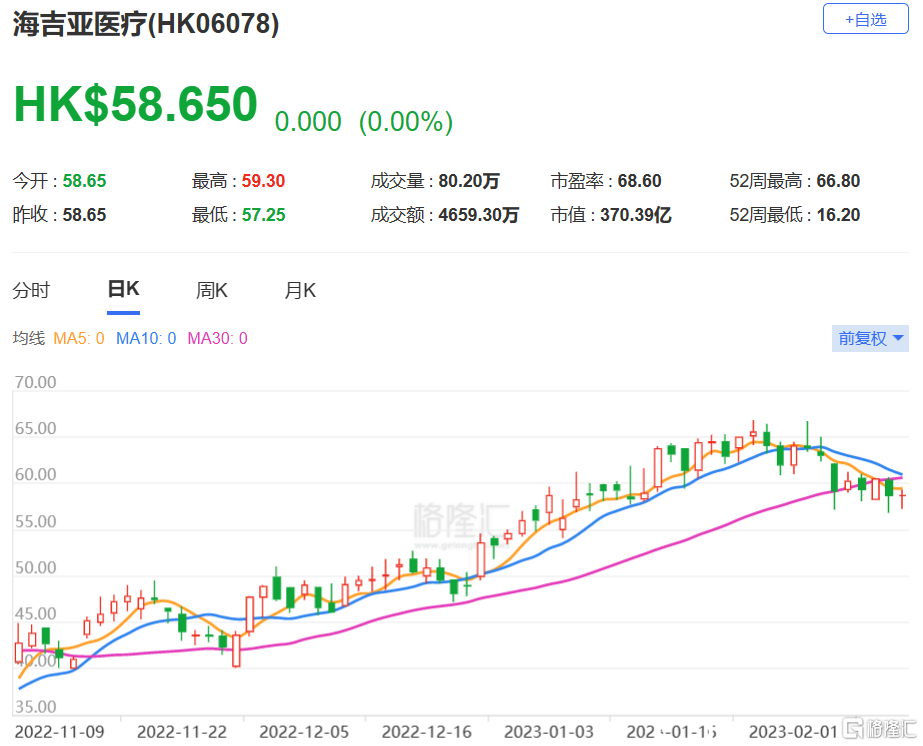Click the 2023-01-03 date axis label
The height and width of the screenshot is (746, 923).
point(549,732)
